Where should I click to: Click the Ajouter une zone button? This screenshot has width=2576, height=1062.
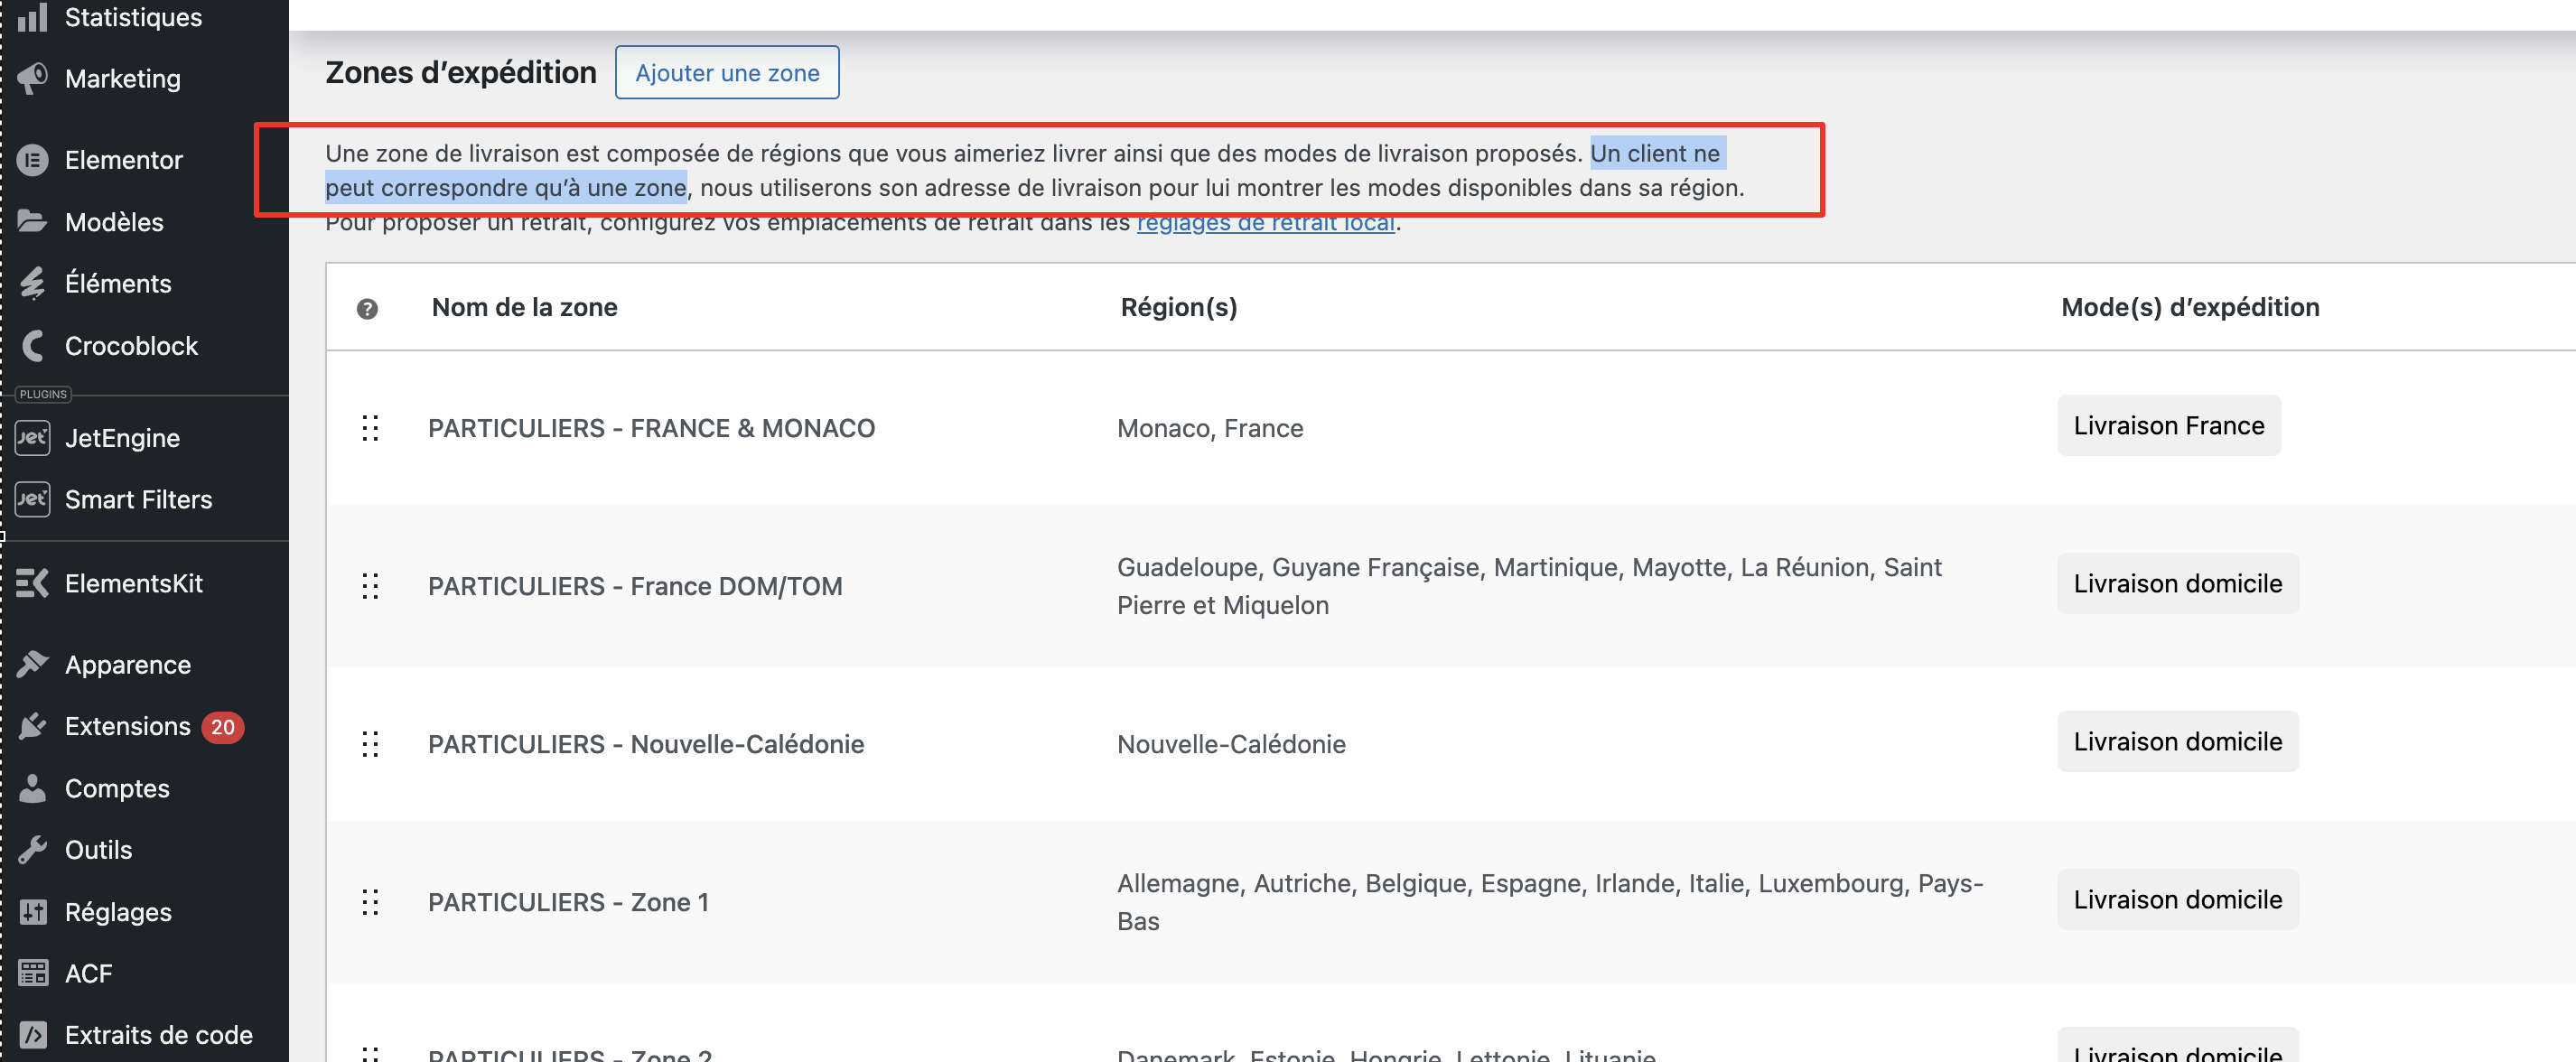727,72
